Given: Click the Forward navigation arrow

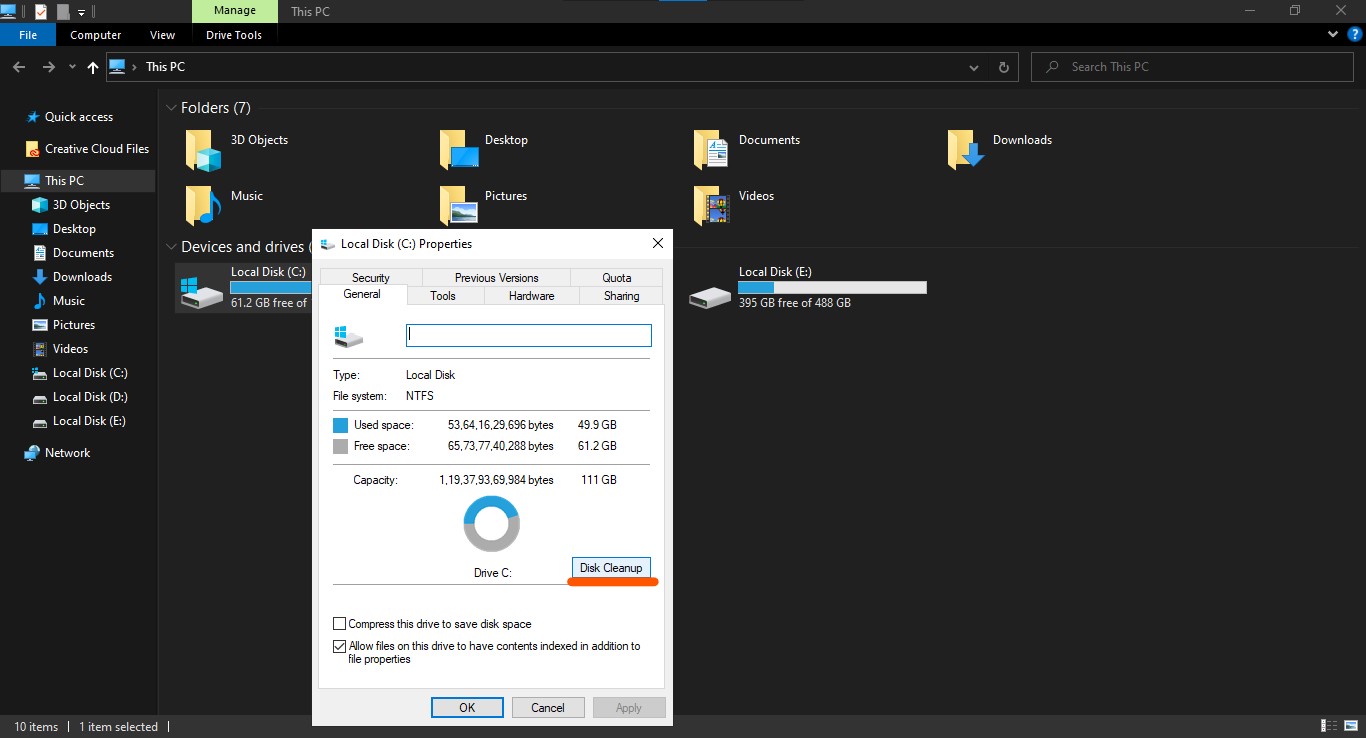Looking at the screenshot, I should pyautogui.click(x=48, y=67).
